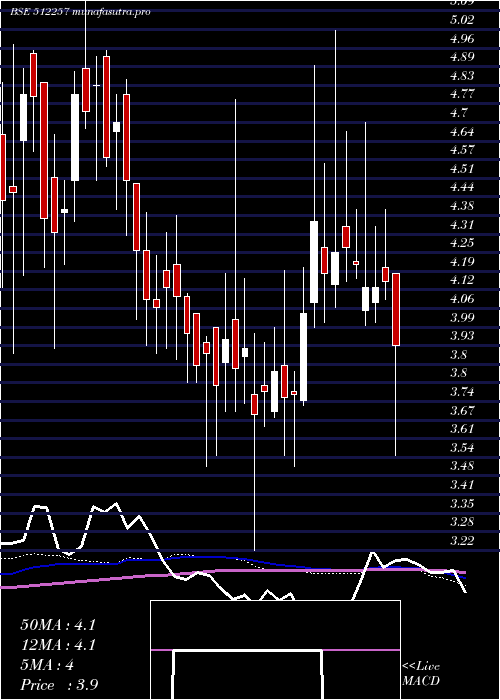The image size is (500, 700).
Task: Click the 4.83 price axis label
Action: 462,75
